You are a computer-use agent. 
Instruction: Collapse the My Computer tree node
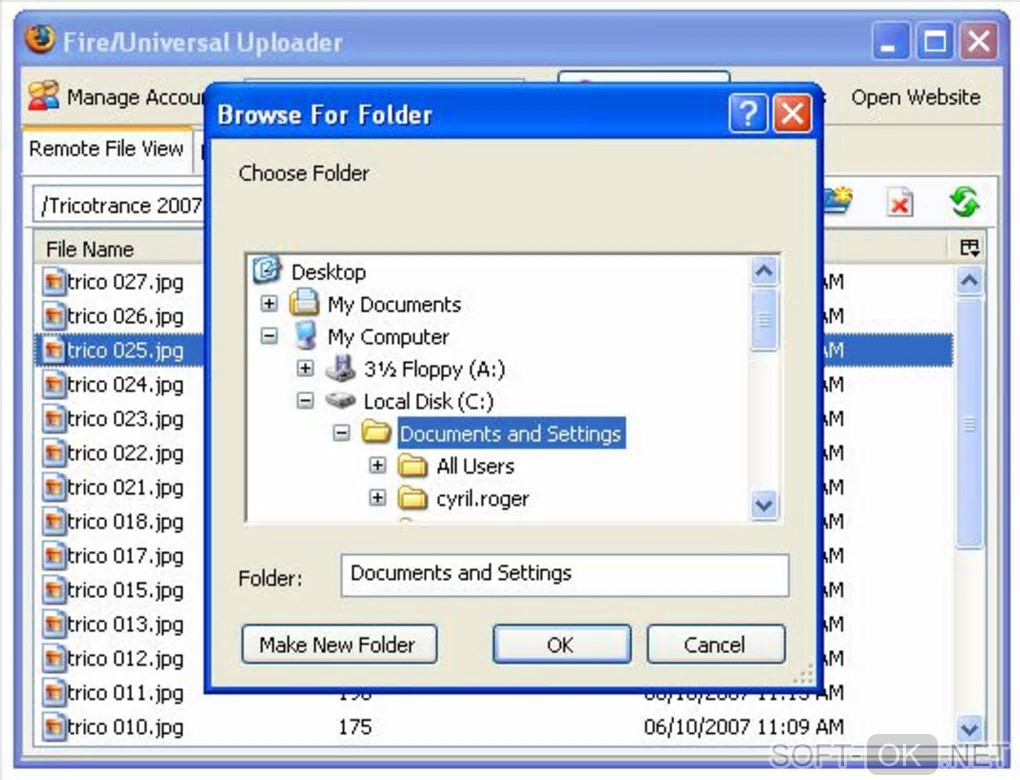tap(269, 336)
